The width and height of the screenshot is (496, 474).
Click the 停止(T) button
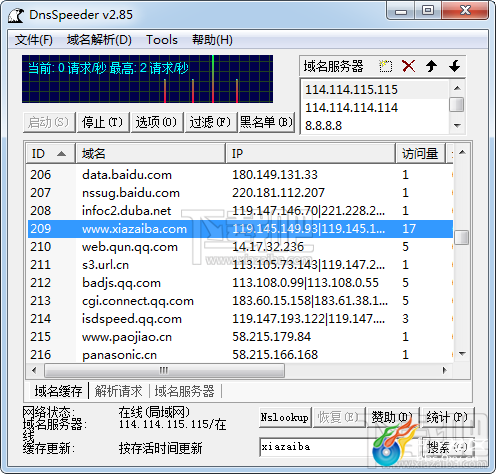103,122
